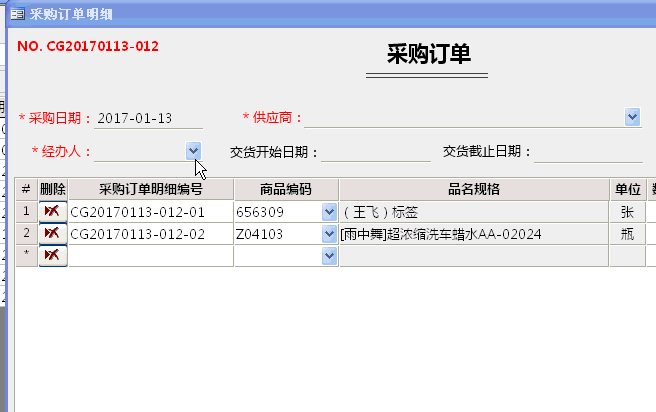Click the 单位 column header
The height and width of the screenshot is (412, 656).
[628, 189]
